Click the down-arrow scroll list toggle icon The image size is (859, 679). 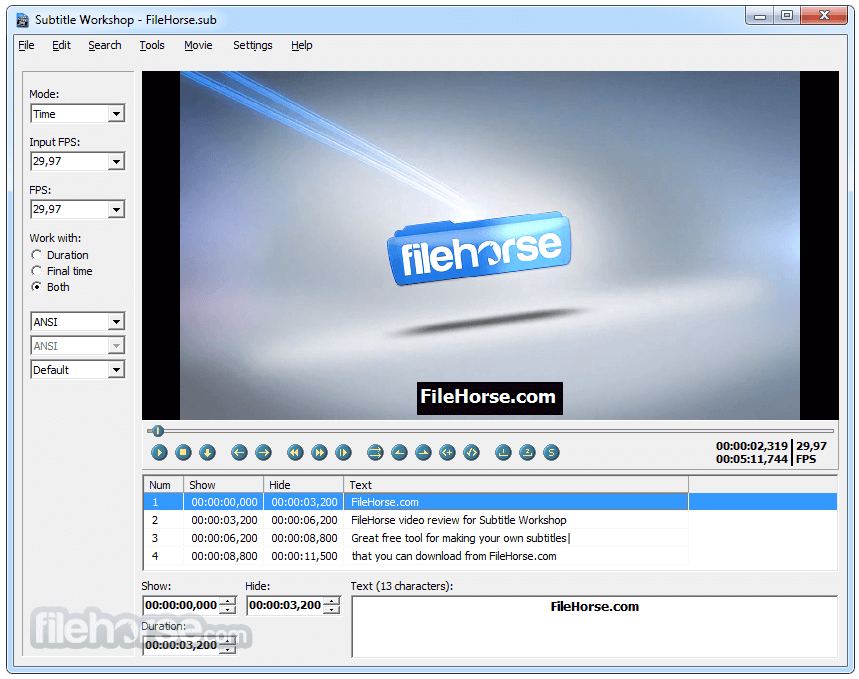[207, 453]
